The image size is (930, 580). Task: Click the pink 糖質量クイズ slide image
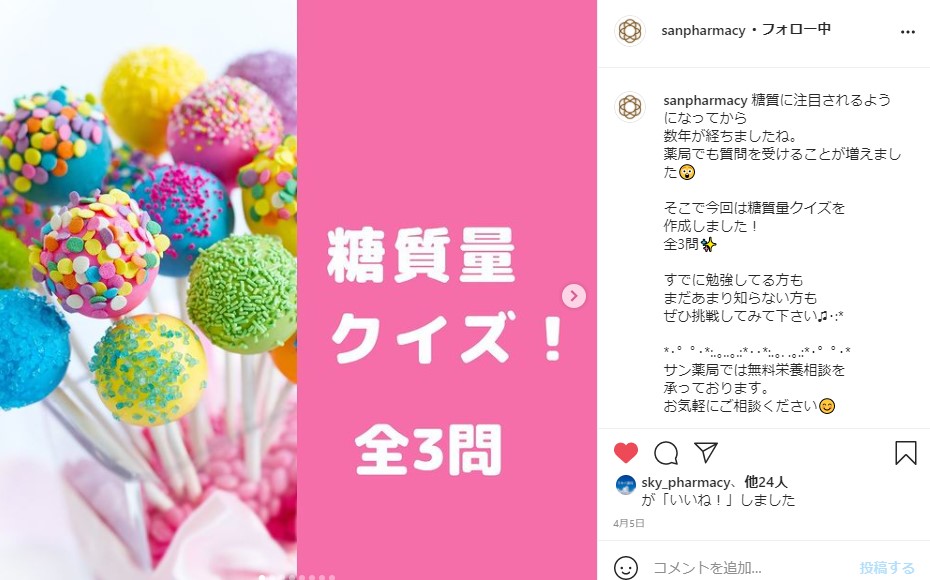447,290
